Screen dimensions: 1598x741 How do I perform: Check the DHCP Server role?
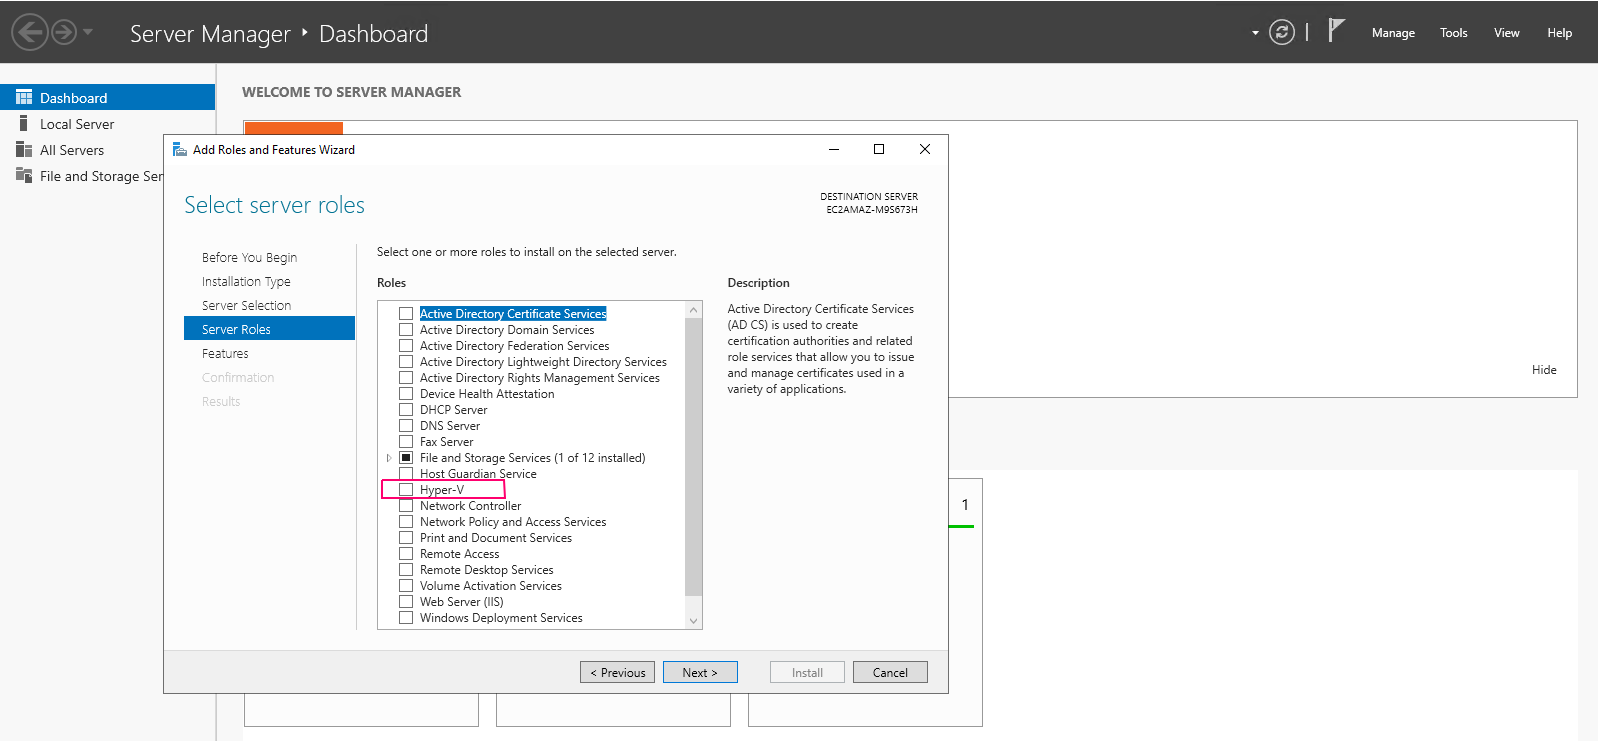(x=406, y=410)
